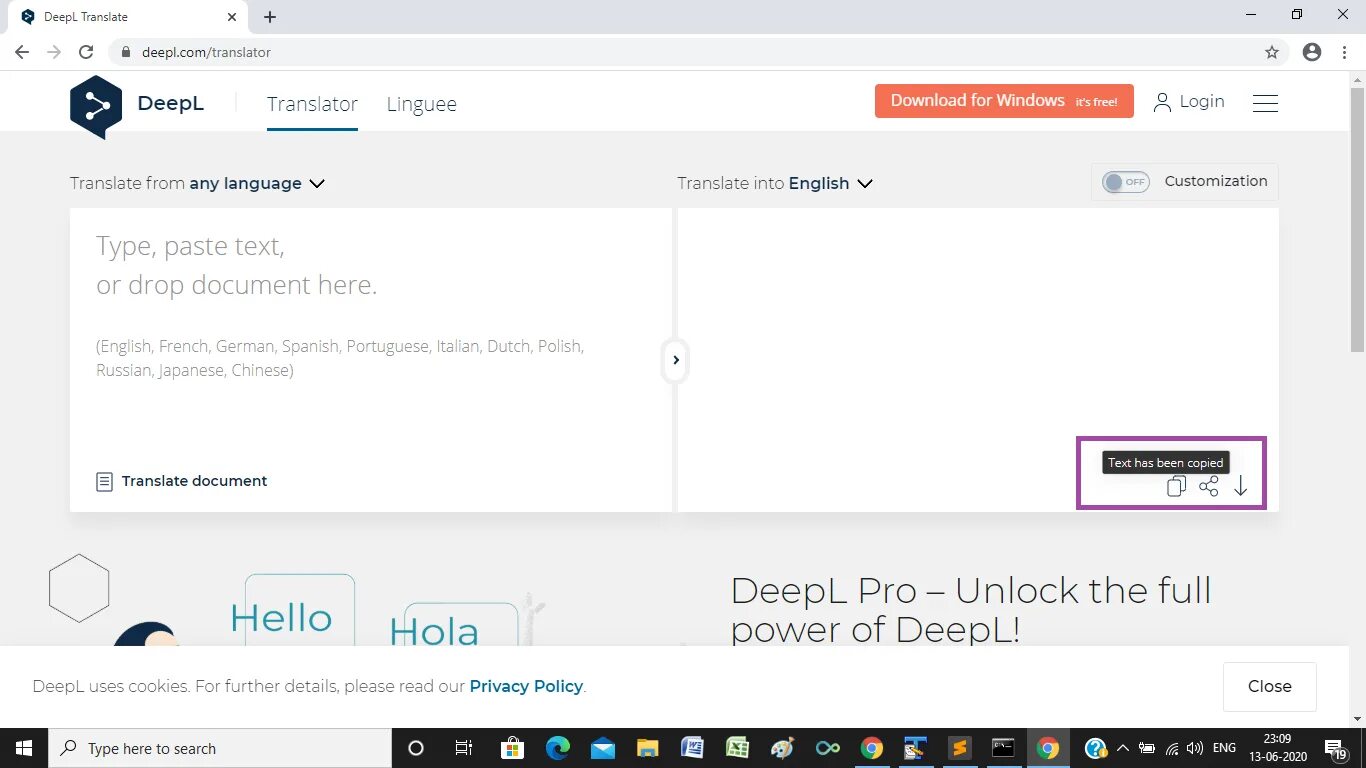
Task: Open network settings in the system tray
Action: pyautogui.click(x=1172, y=748)
